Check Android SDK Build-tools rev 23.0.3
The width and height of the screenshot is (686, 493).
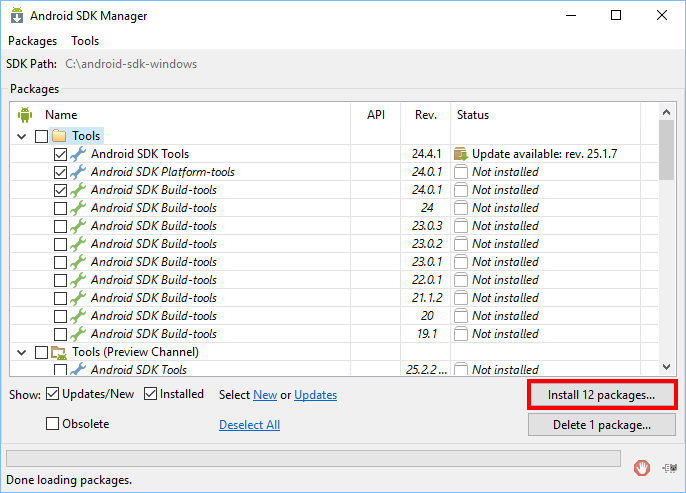60,226
